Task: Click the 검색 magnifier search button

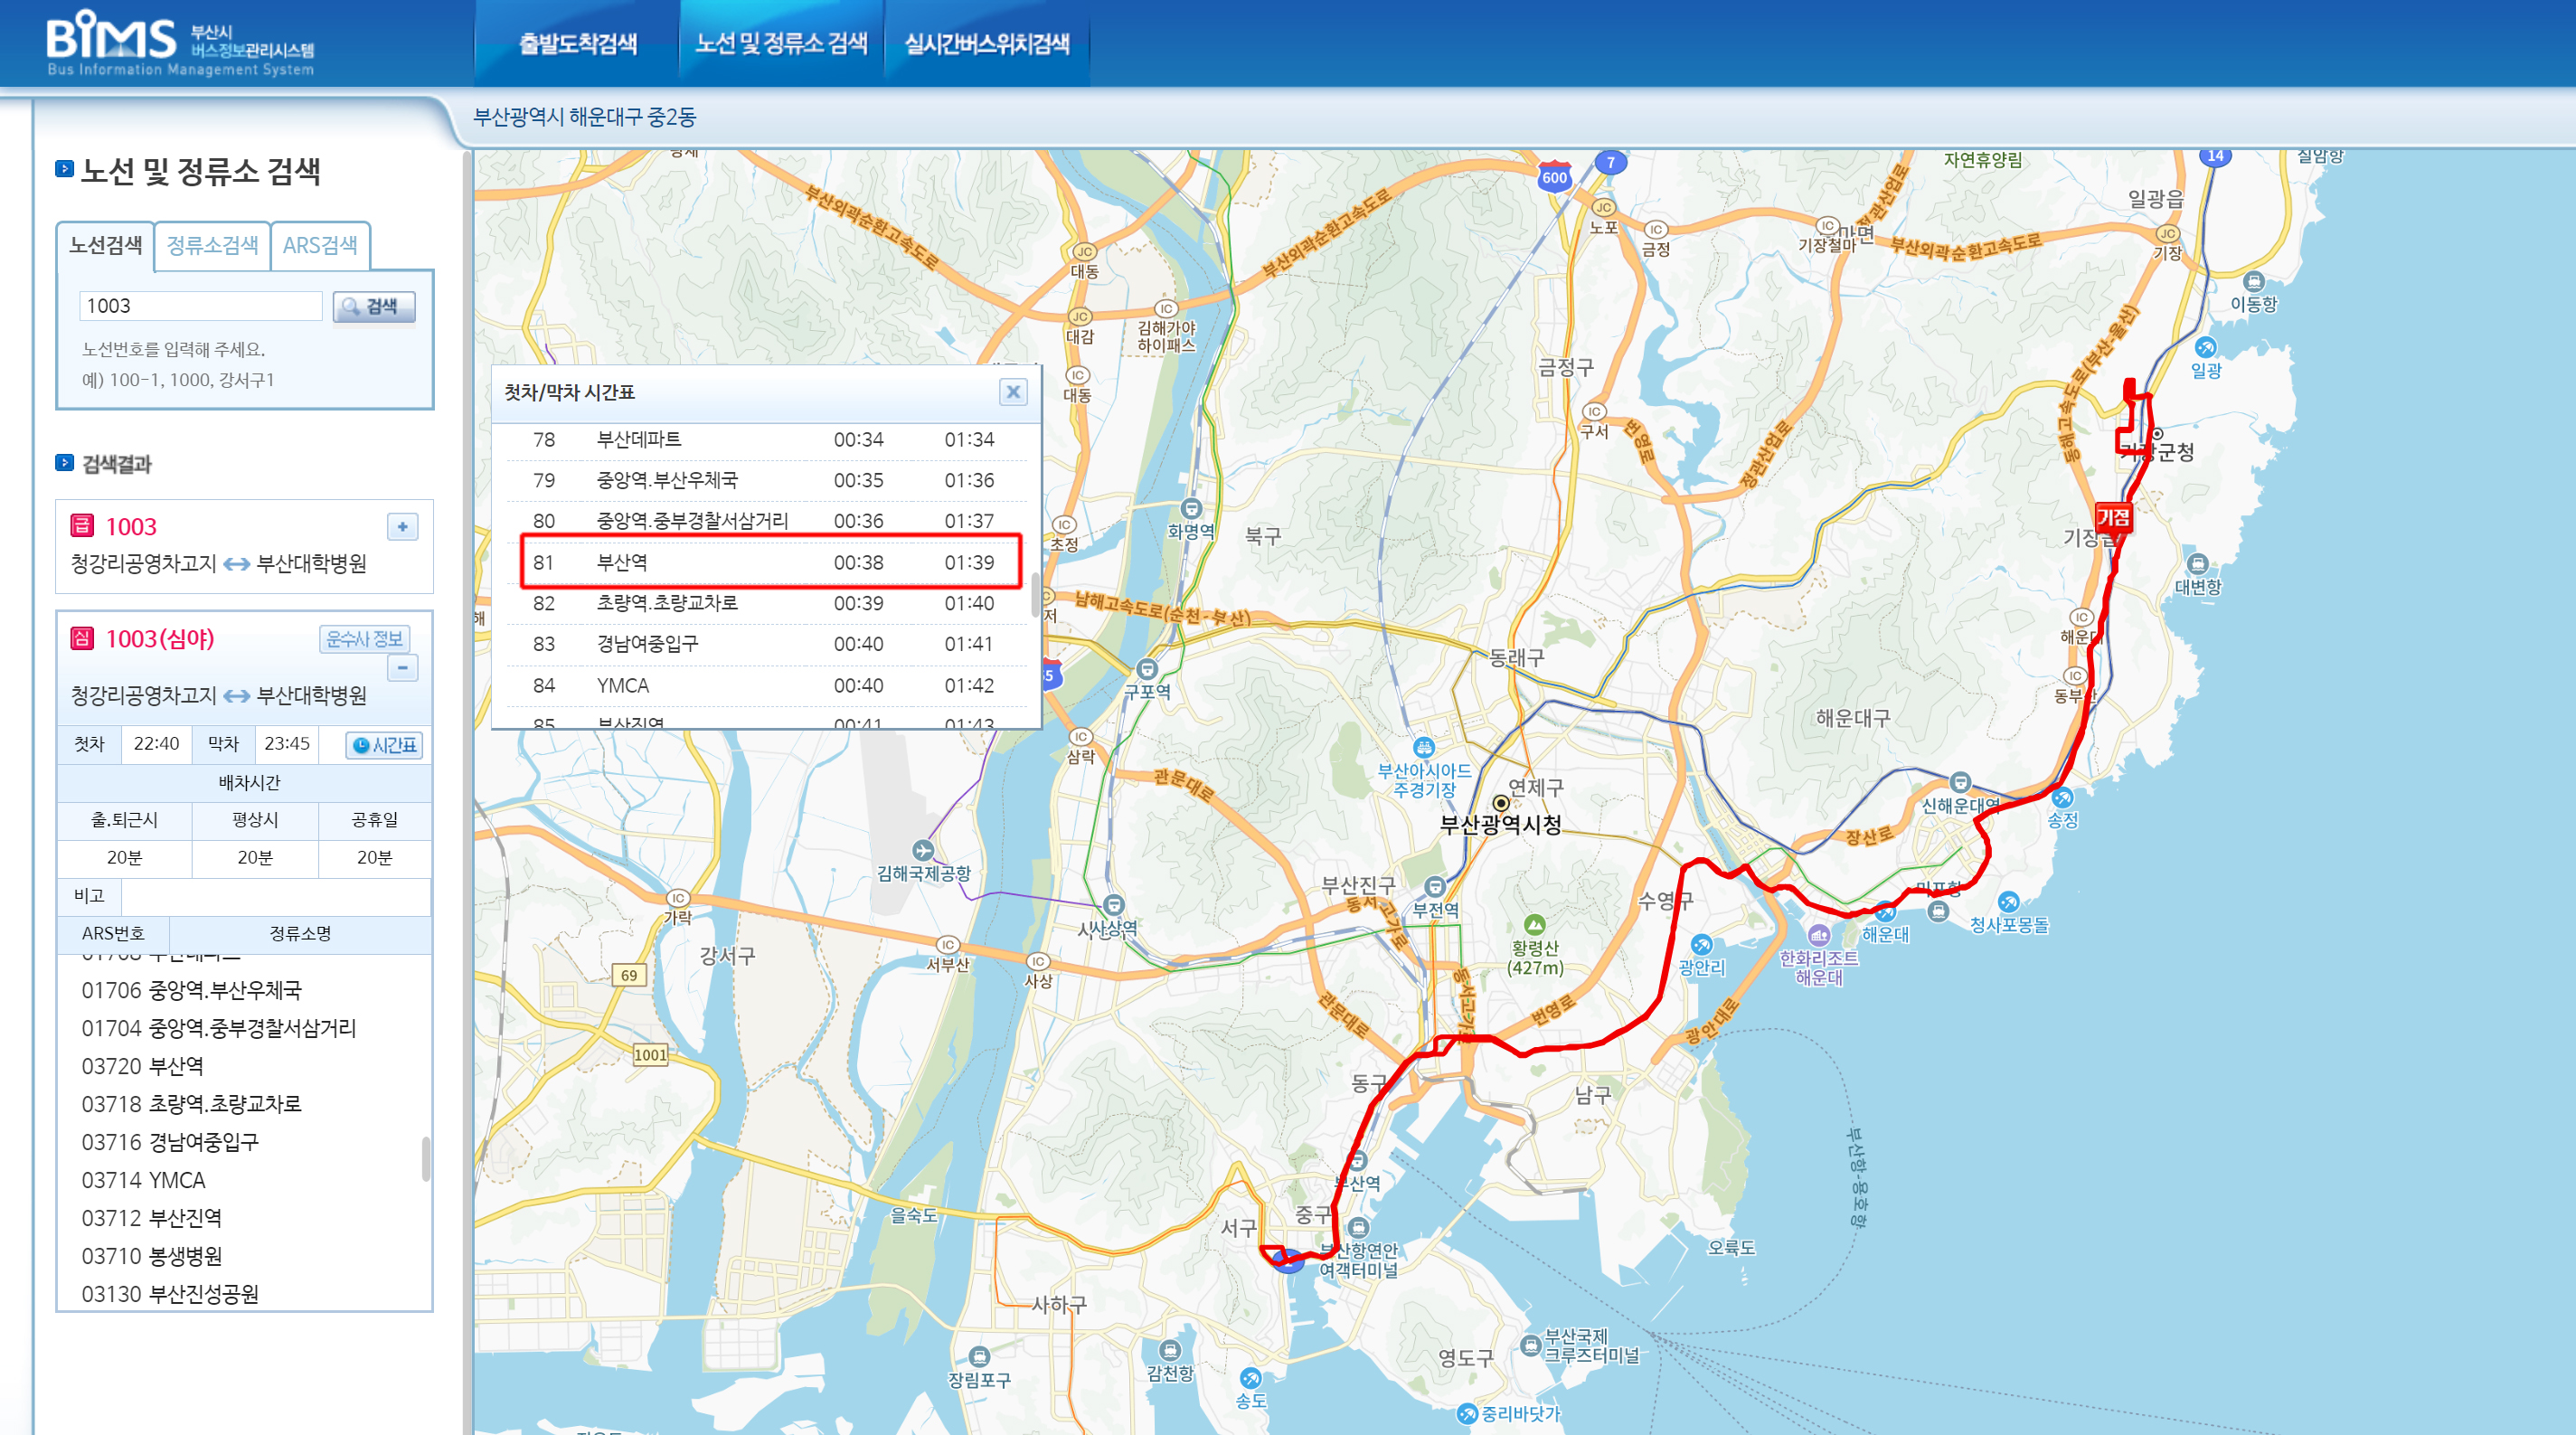Action: click(373, 307)
